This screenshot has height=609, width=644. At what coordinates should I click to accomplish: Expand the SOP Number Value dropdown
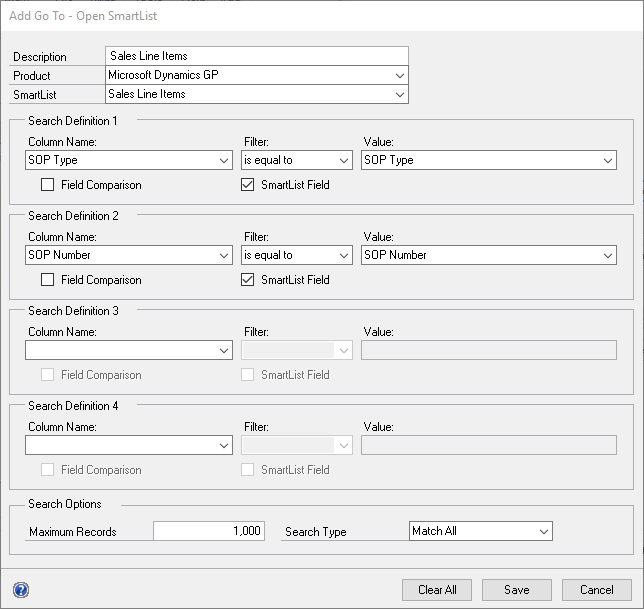pyautogui.click(x=489, y=255)
